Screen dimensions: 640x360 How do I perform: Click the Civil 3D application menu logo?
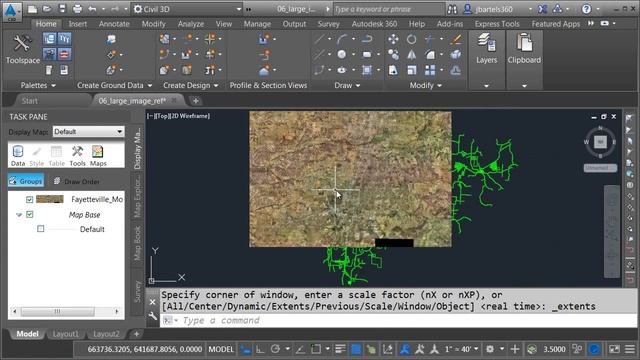(12, 11)
